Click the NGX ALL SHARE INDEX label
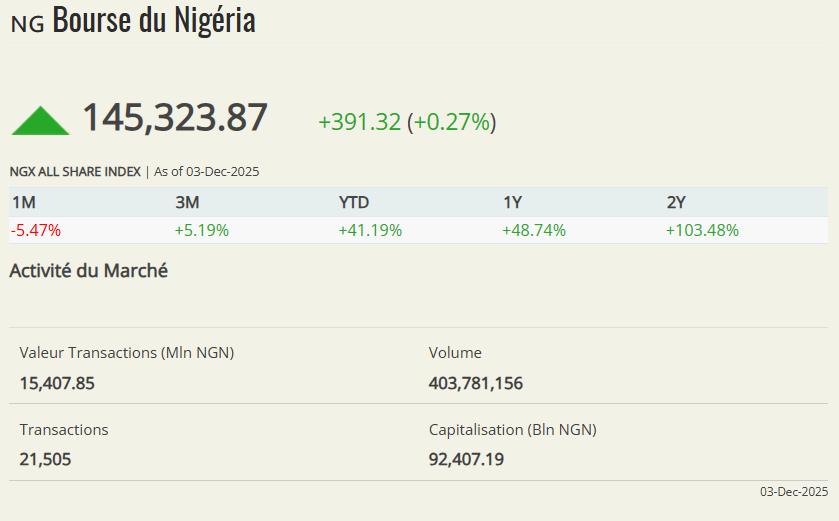Image resolution: width=839 pixels, height=521 pixels. click(x=75, y=172)
